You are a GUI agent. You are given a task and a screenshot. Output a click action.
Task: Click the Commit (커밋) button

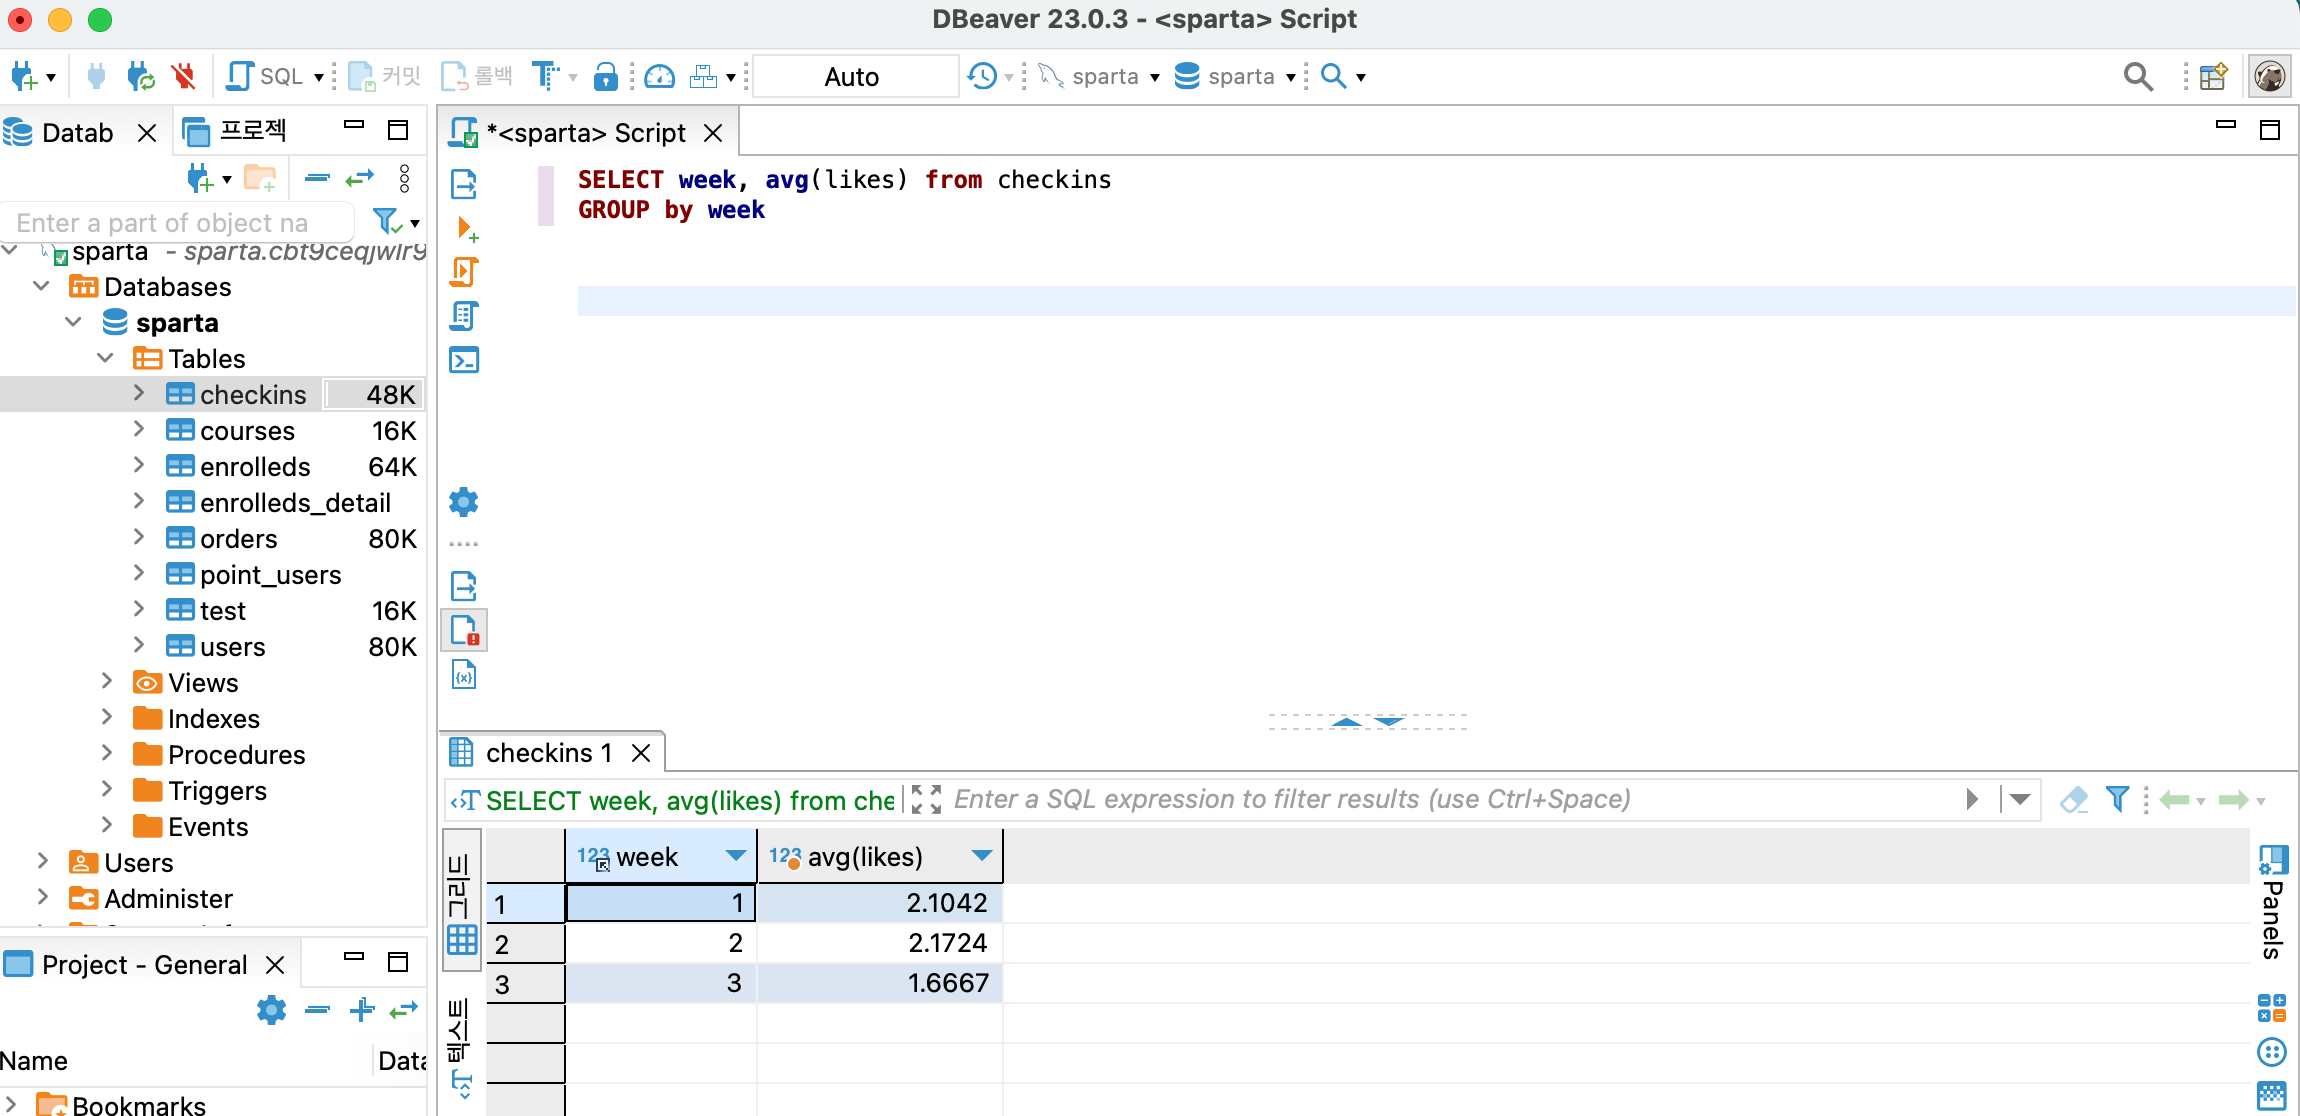coord(384,77)
